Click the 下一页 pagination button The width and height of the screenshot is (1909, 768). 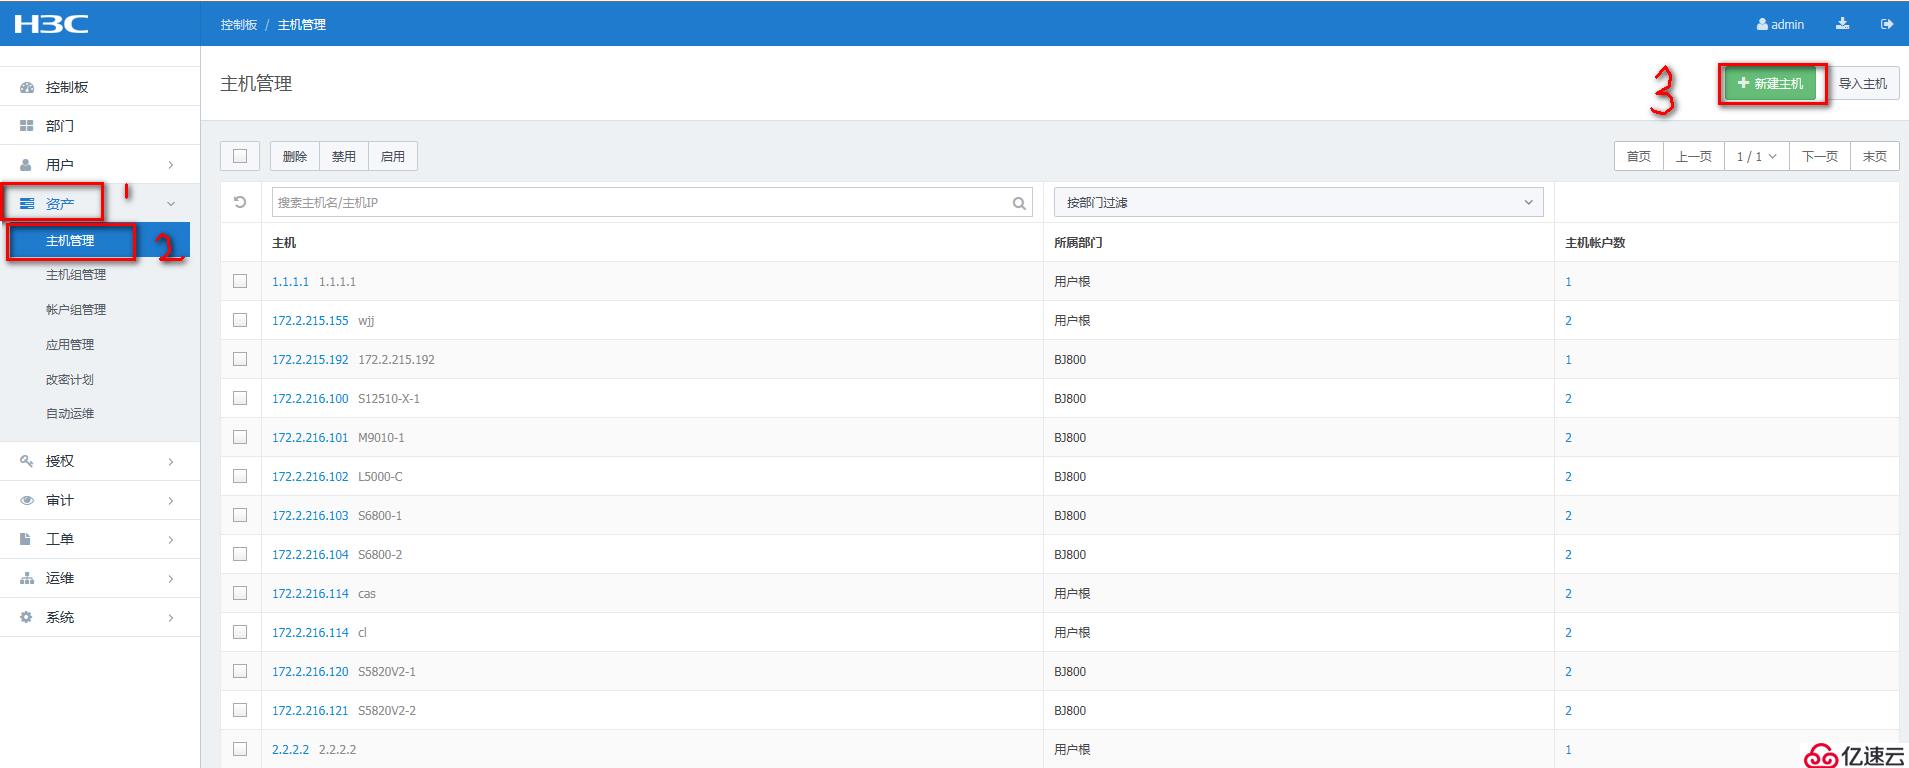[1820, 156]
